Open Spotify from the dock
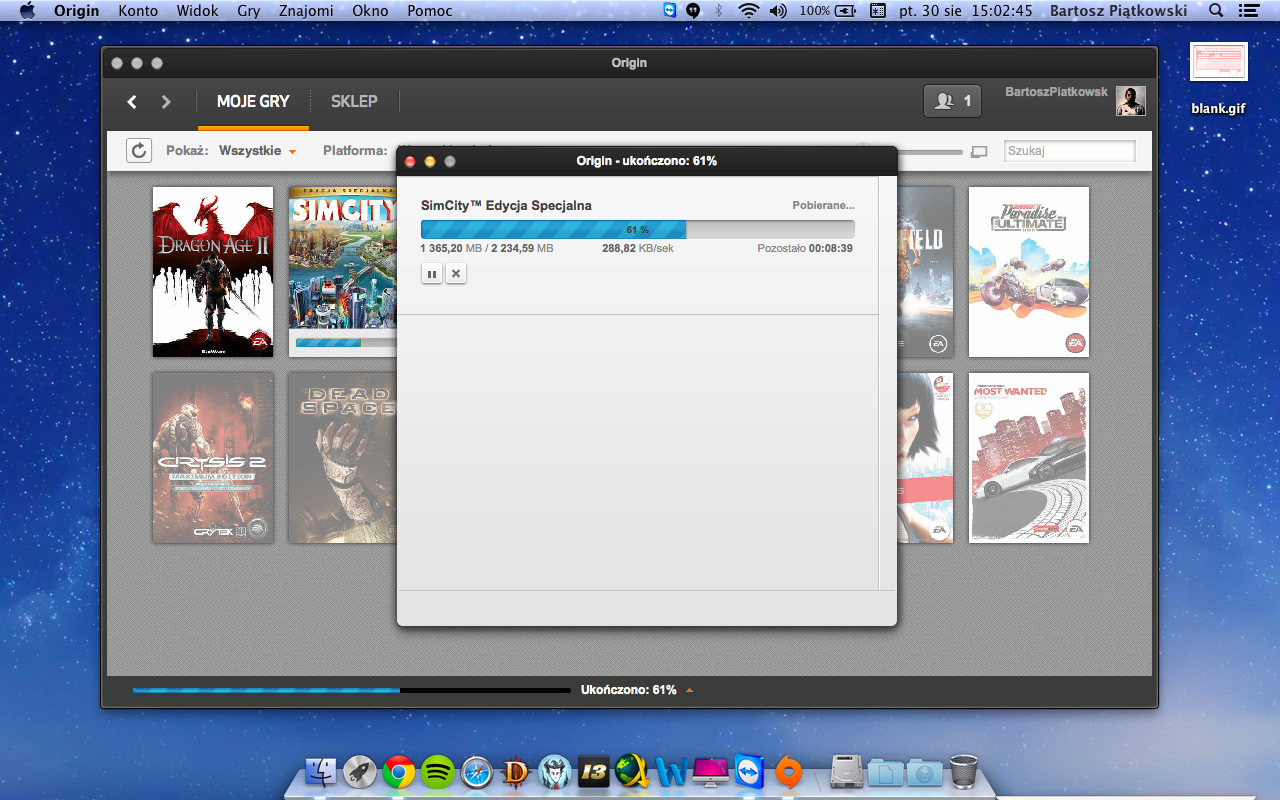1280x800 pixels. point(438,771)
